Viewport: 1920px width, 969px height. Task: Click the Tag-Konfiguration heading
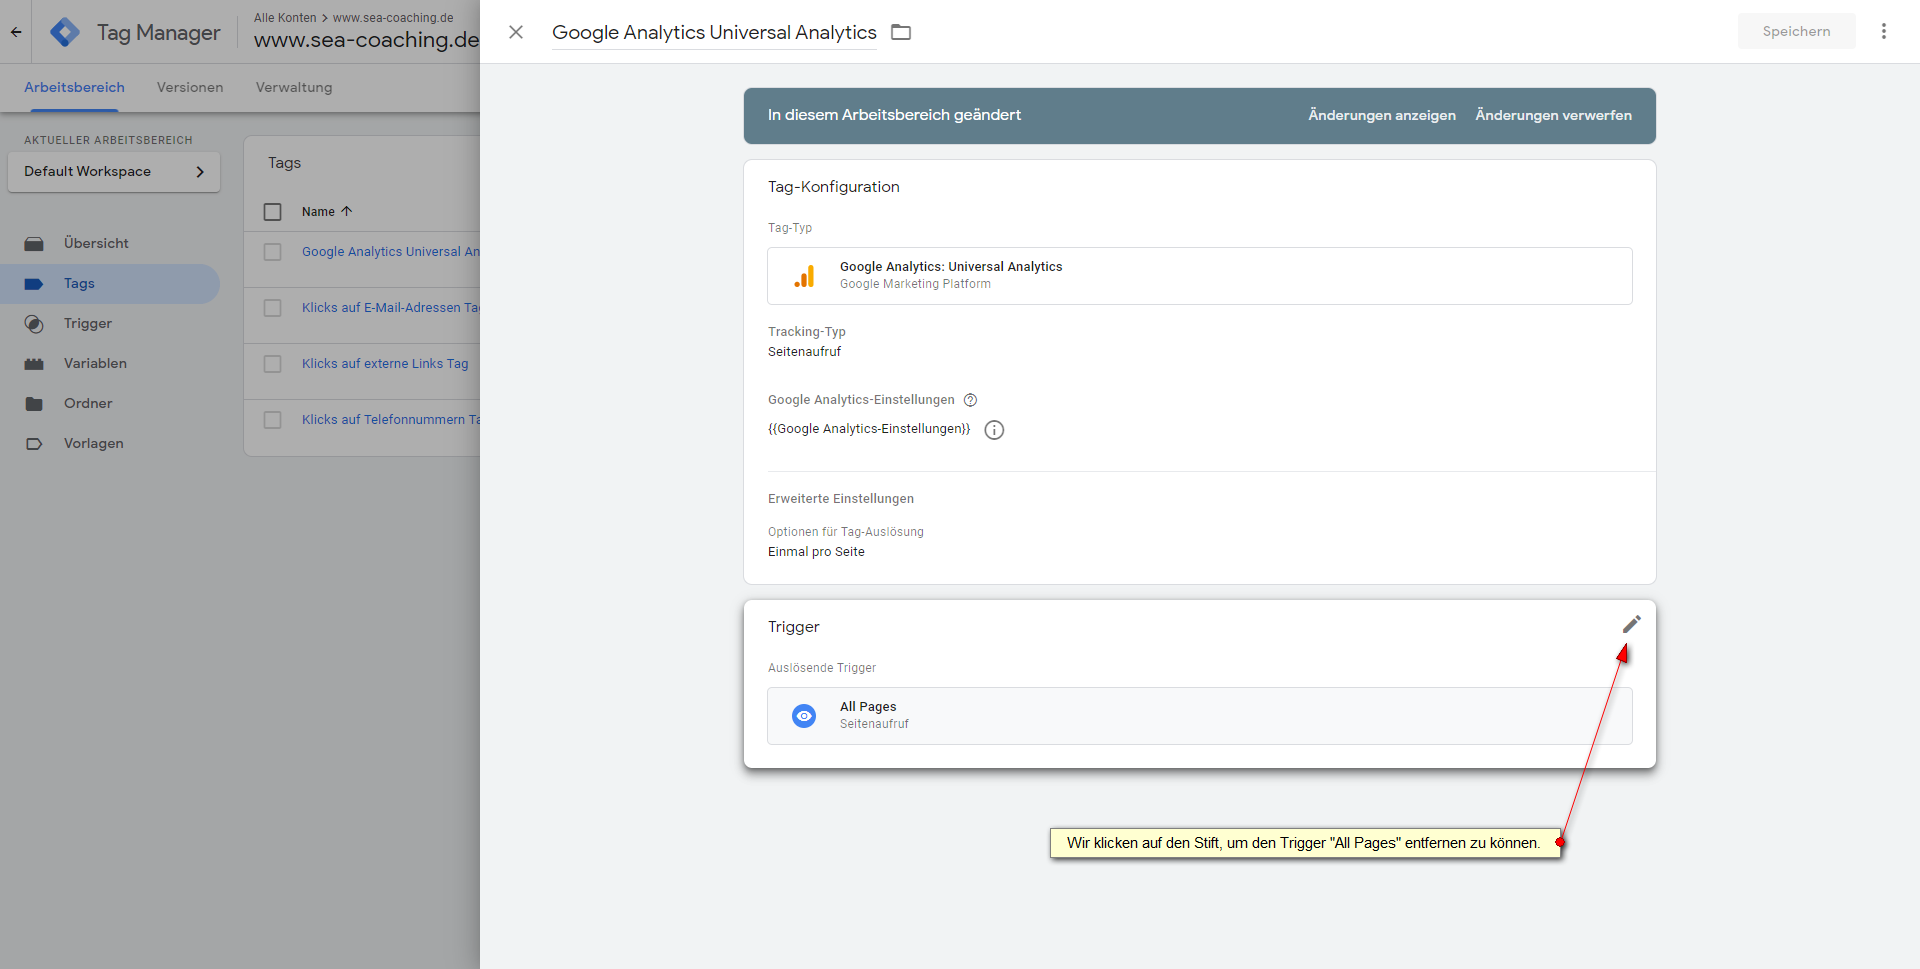[833, 187]
